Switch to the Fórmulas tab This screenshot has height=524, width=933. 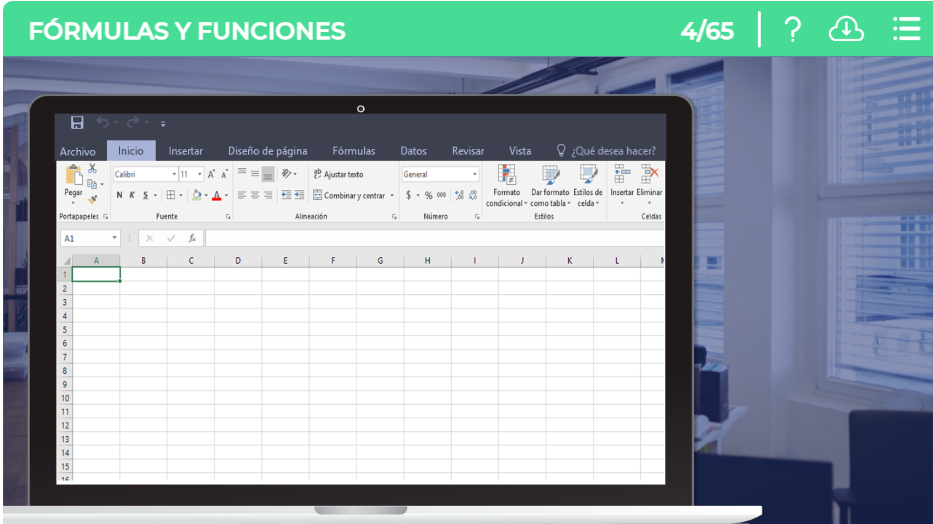[x=354, y=151]
